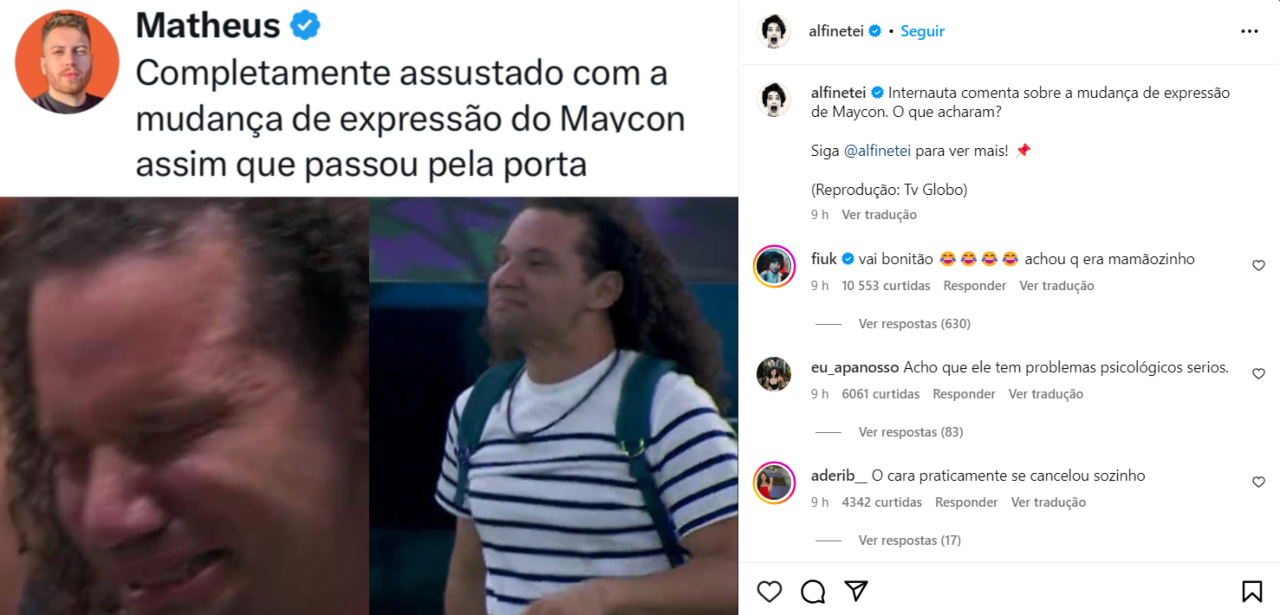Save post with bookmark icon
Image resolution: width=1280 pixels, height=615 pixels.
1251,591
